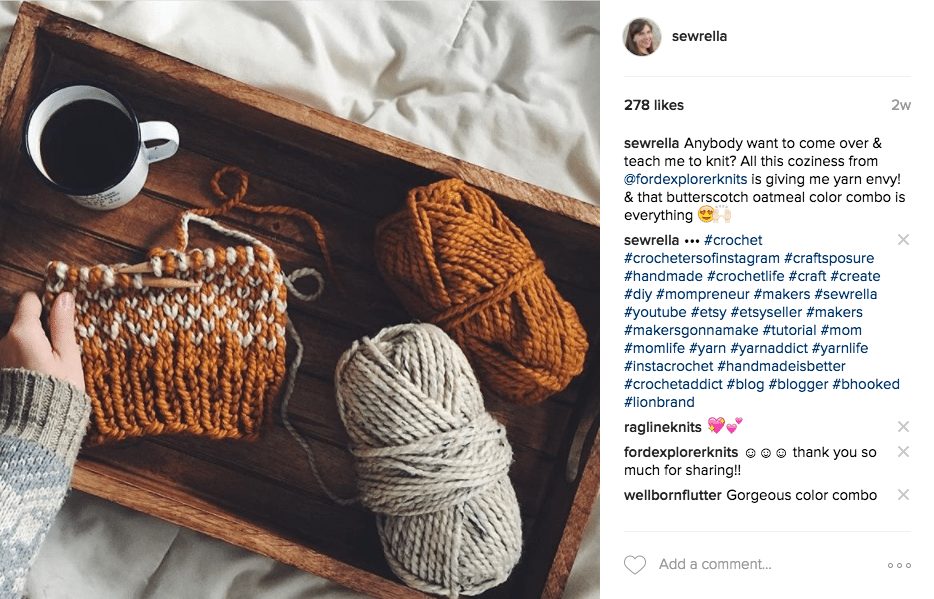Remove the raglineknits comment
Image resolution: width=934 pixels, height=599 pixels.
click(x=903, y=426)
